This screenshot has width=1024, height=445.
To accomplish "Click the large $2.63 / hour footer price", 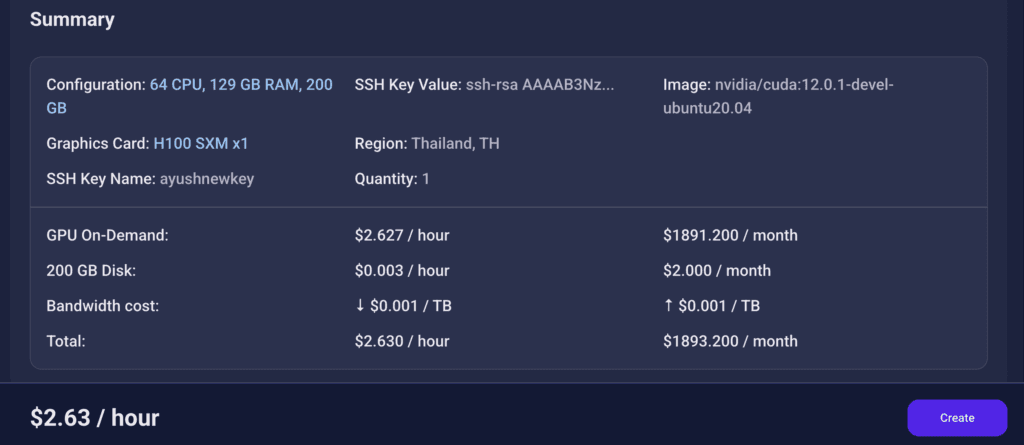I will (x=95, y=417).
